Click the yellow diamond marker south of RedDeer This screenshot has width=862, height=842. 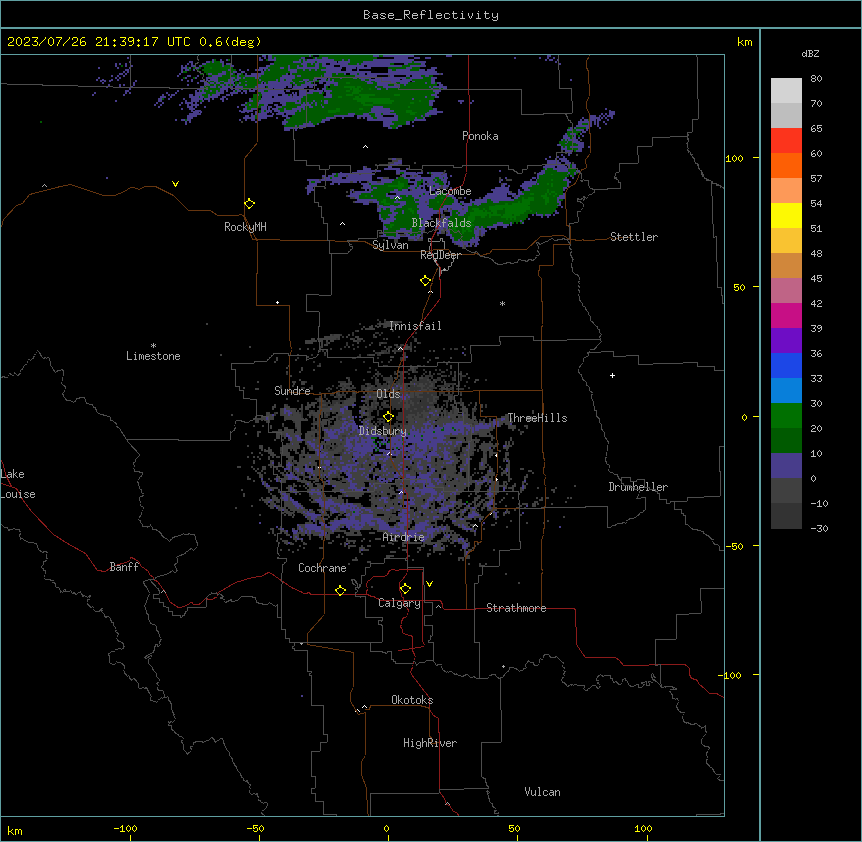coord(426,281)
